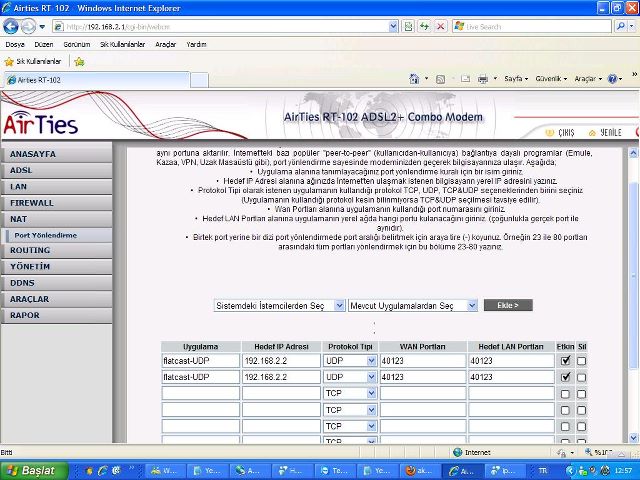Click the RSS feeds icon
640x480 pixels.
440,79
